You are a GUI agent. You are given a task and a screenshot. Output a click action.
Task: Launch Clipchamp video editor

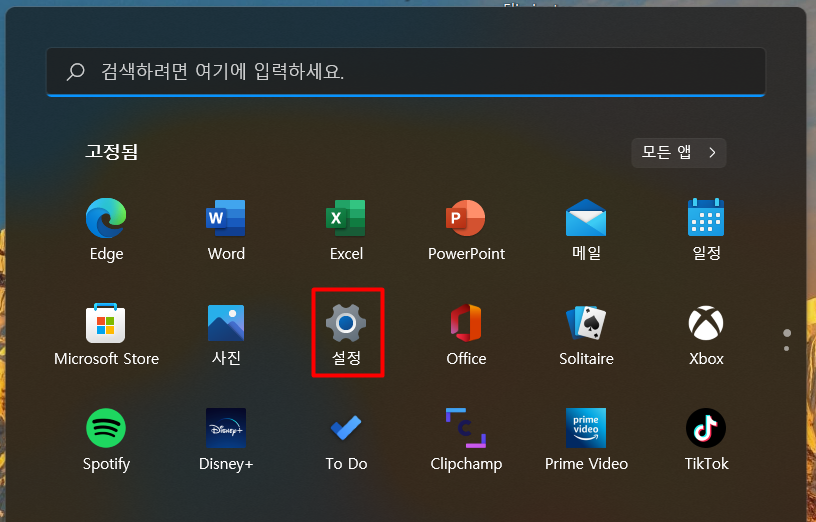466,439
